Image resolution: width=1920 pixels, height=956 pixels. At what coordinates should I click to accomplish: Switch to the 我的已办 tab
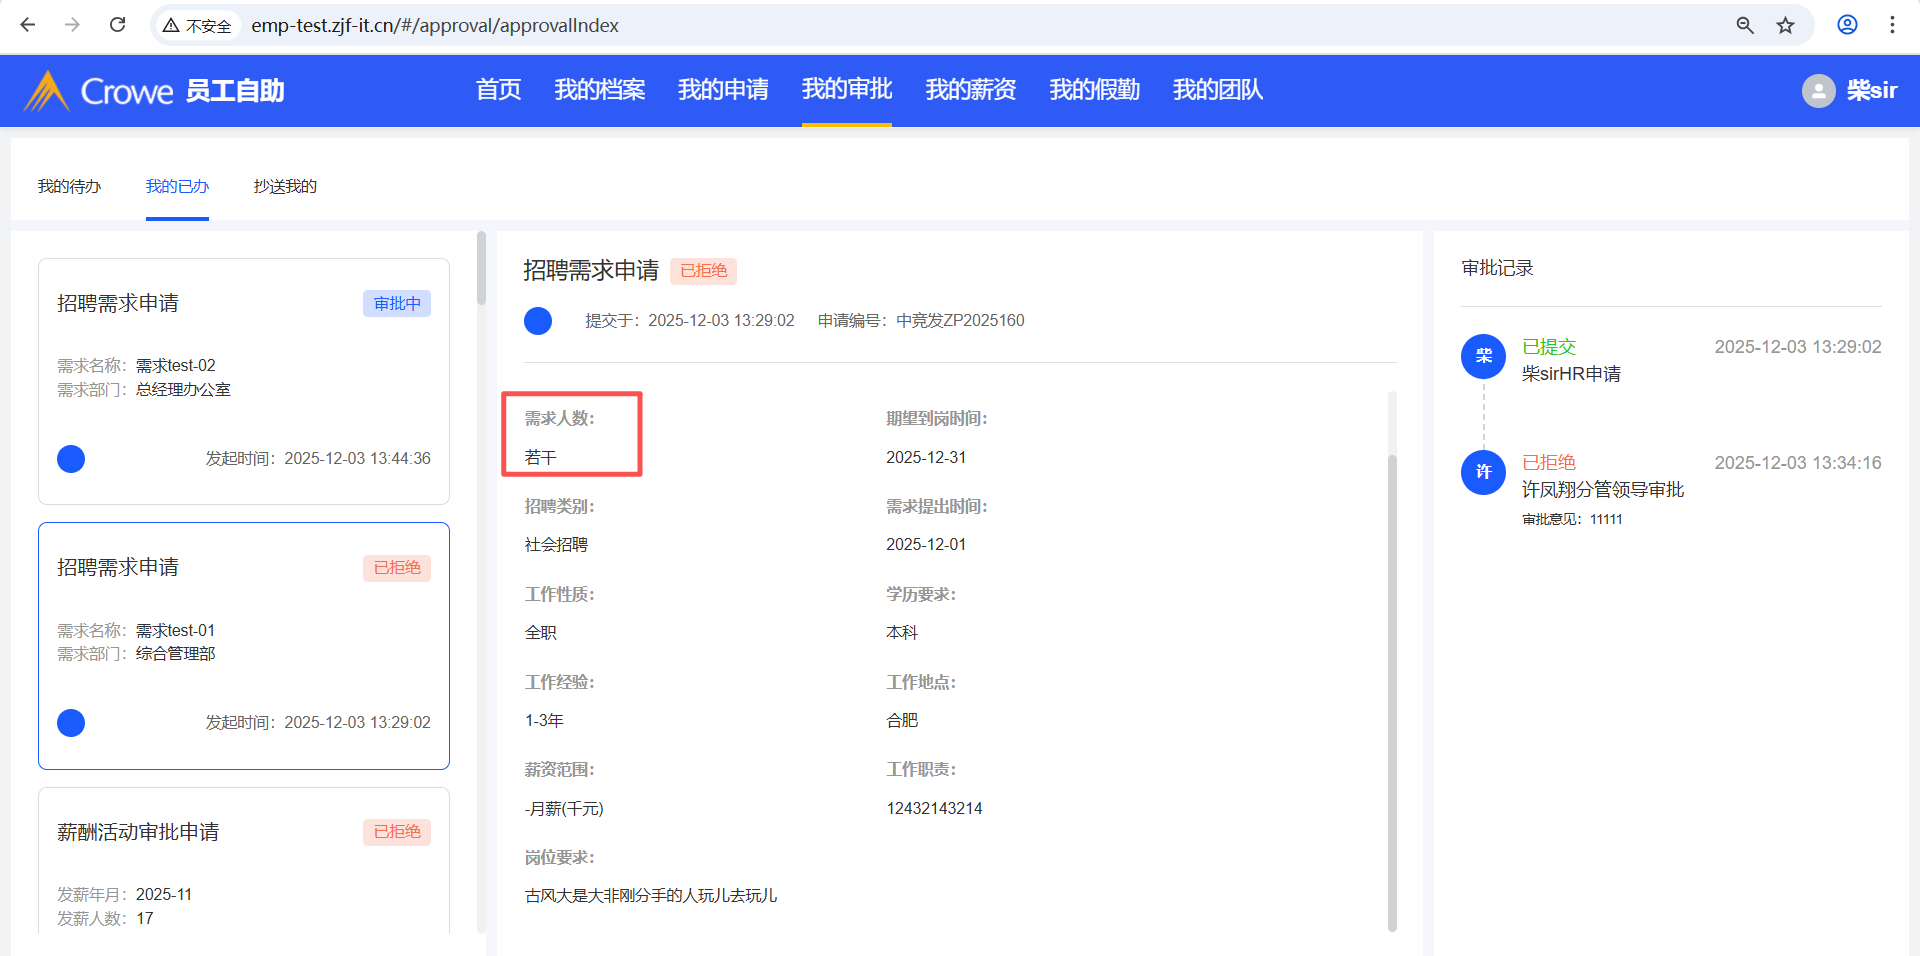click(177, 186)
